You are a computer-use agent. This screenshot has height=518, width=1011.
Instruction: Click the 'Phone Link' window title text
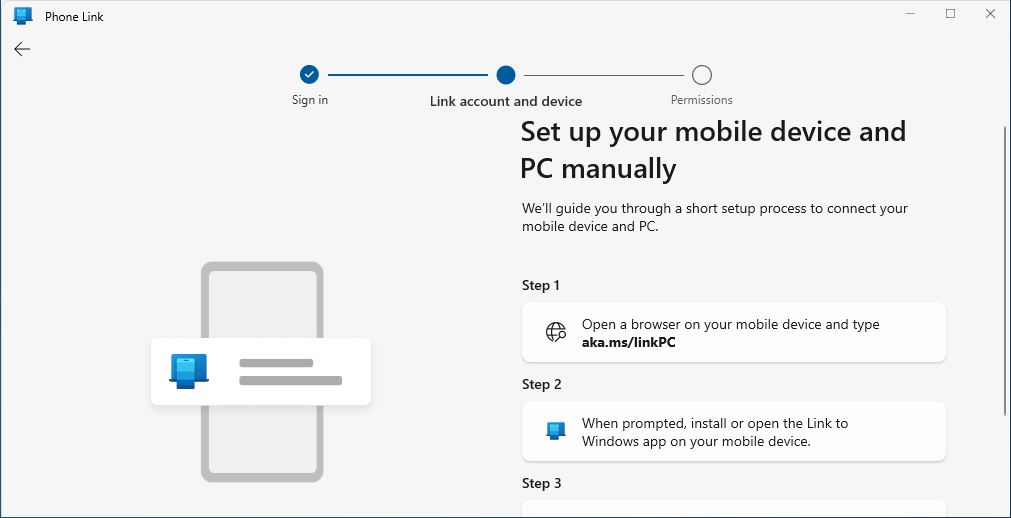tap(74, 17)
